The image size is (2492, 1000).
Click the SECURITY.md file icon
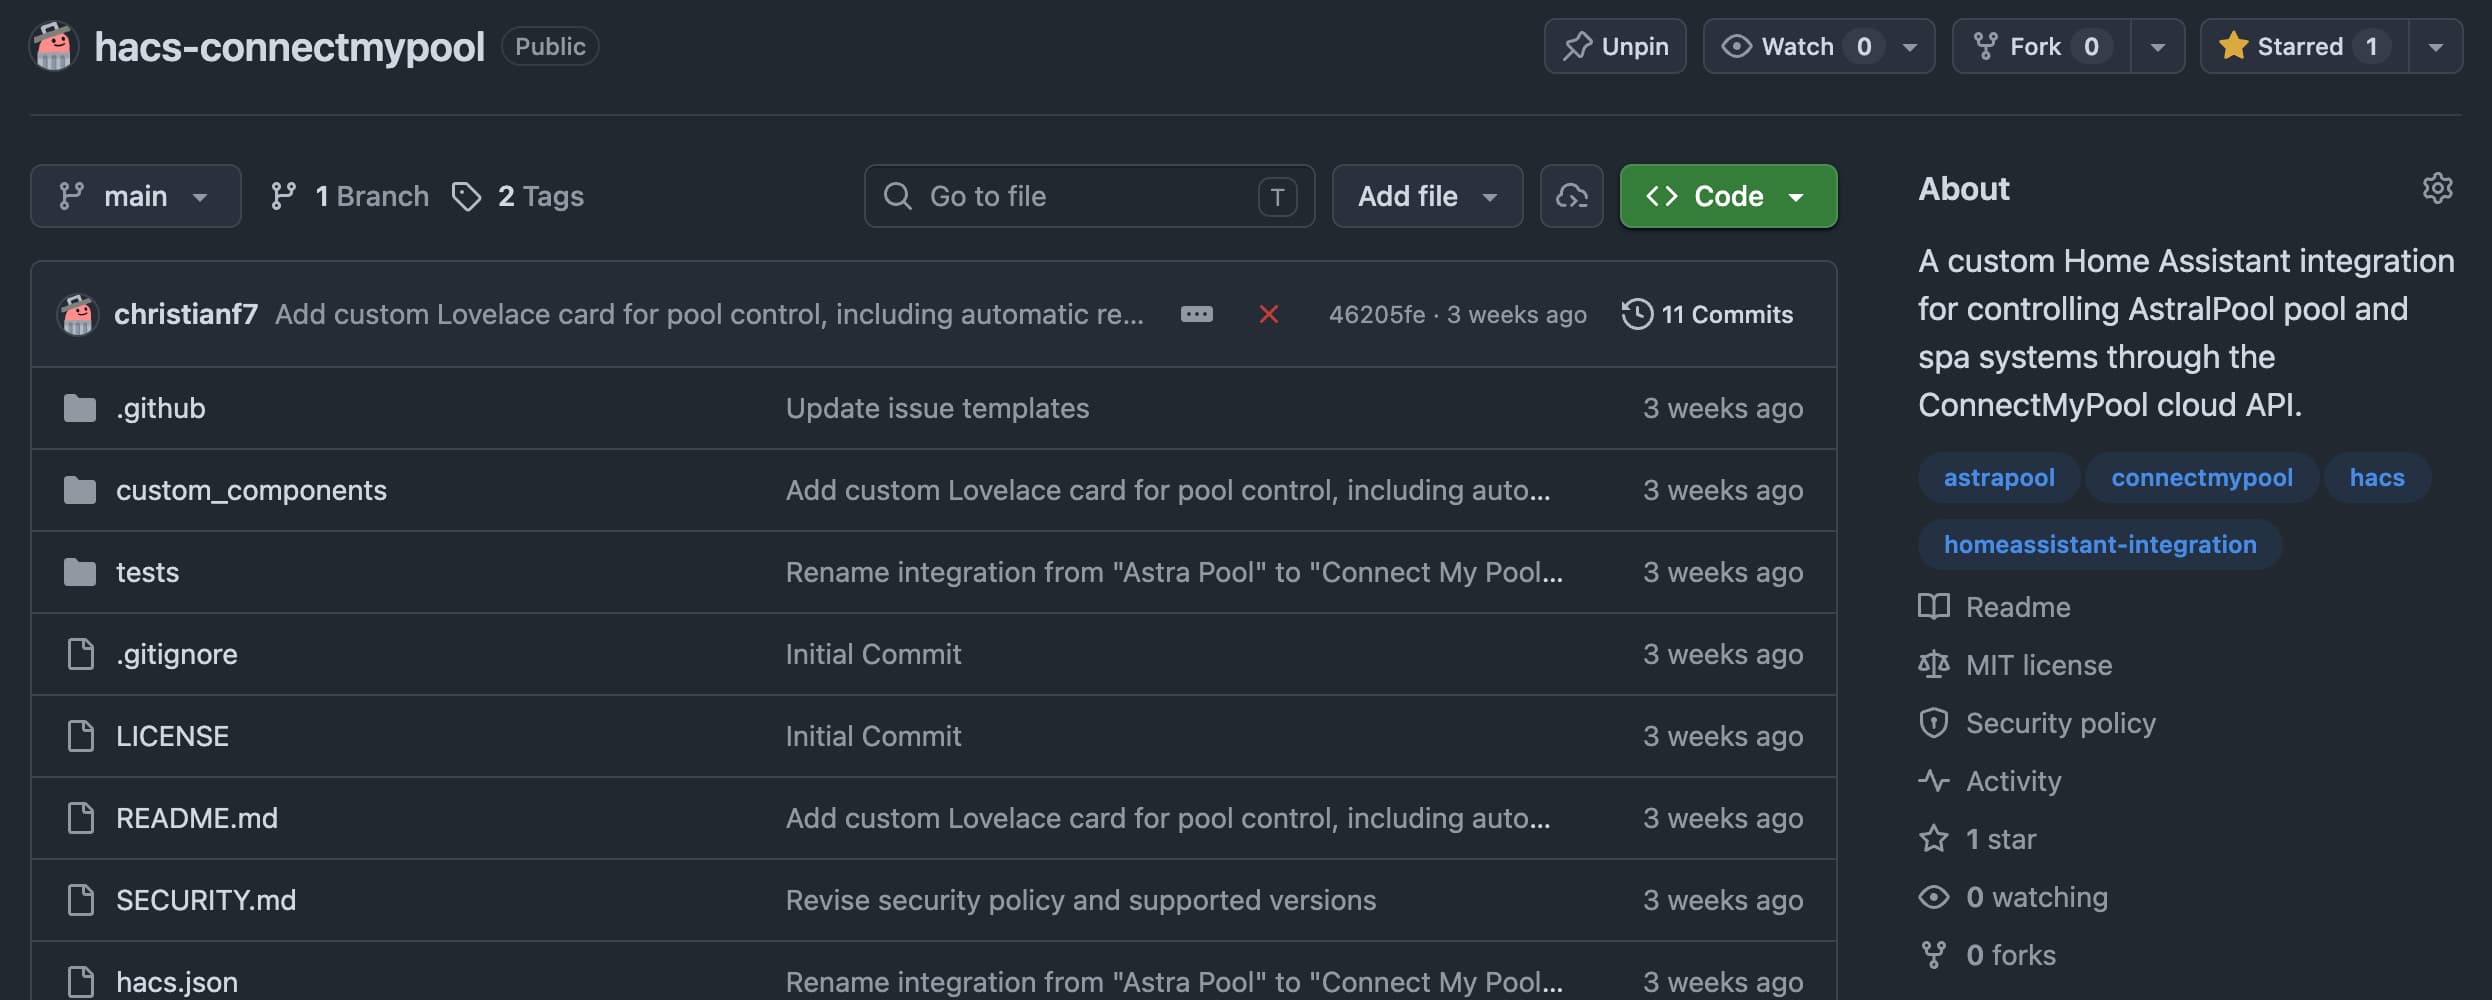80,900
